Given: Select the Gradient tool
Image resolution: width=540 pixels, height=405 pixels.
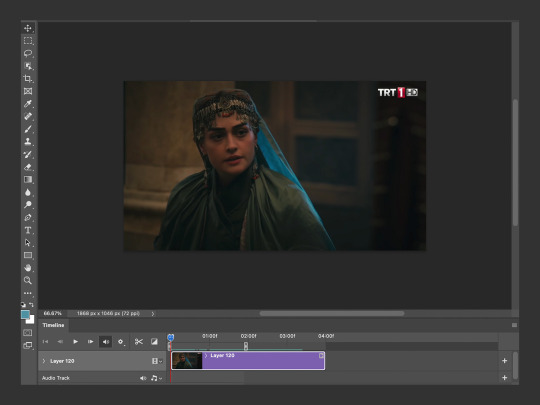Looking at the screenshot, I should point(28,179).
